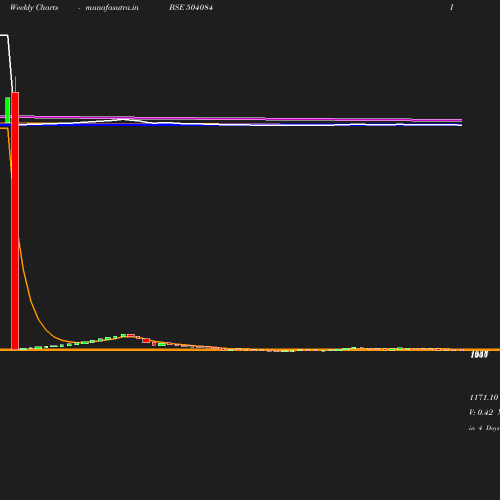
Task: Click the 'munafasutra.in' site label
Action: point(112,8)
